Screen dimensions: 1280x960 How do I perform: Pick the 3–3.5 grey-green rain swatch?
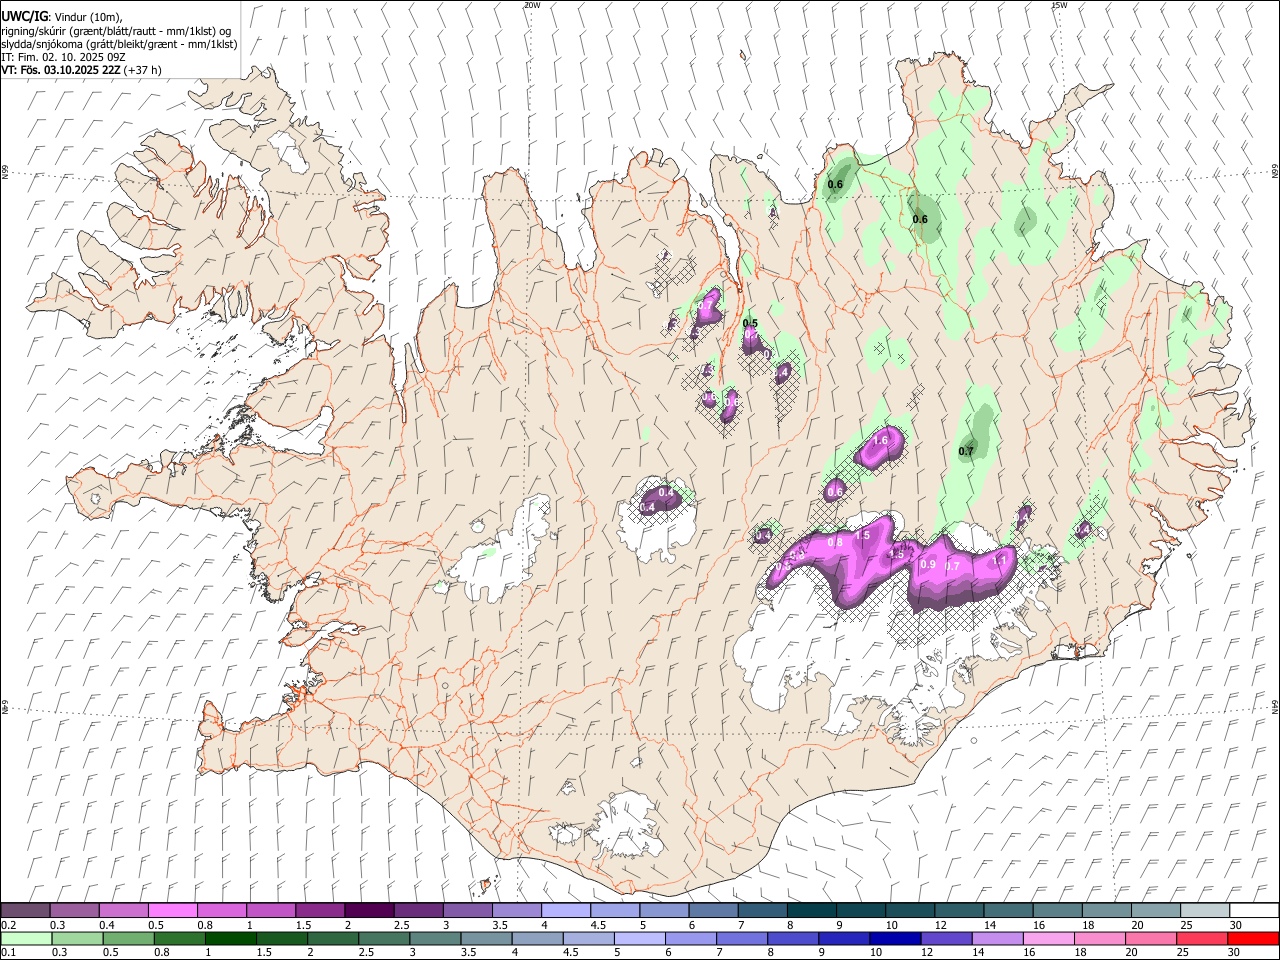pos(436,938)
